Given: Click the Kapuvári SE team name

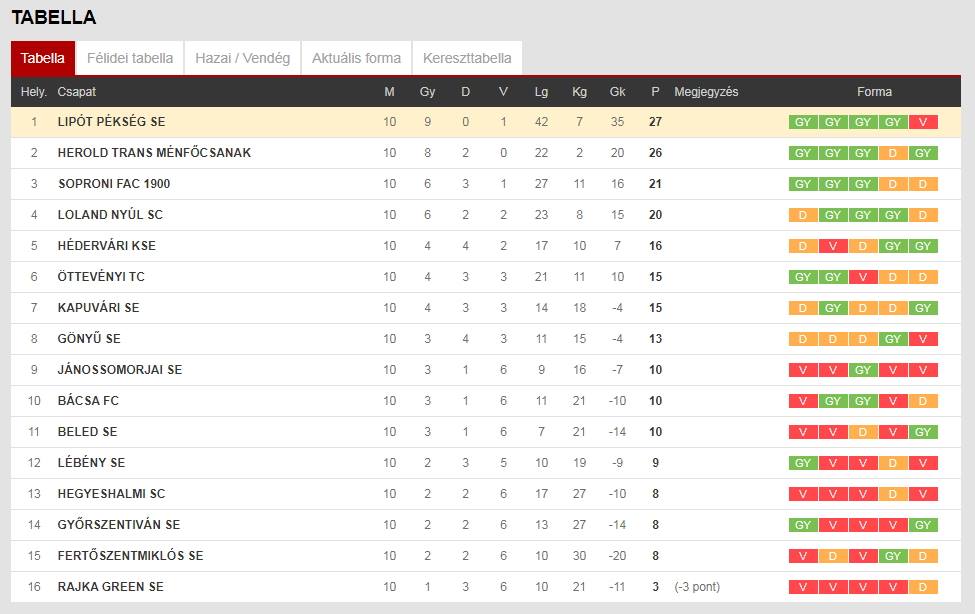Looking at the screenshot, I should 98,307.
